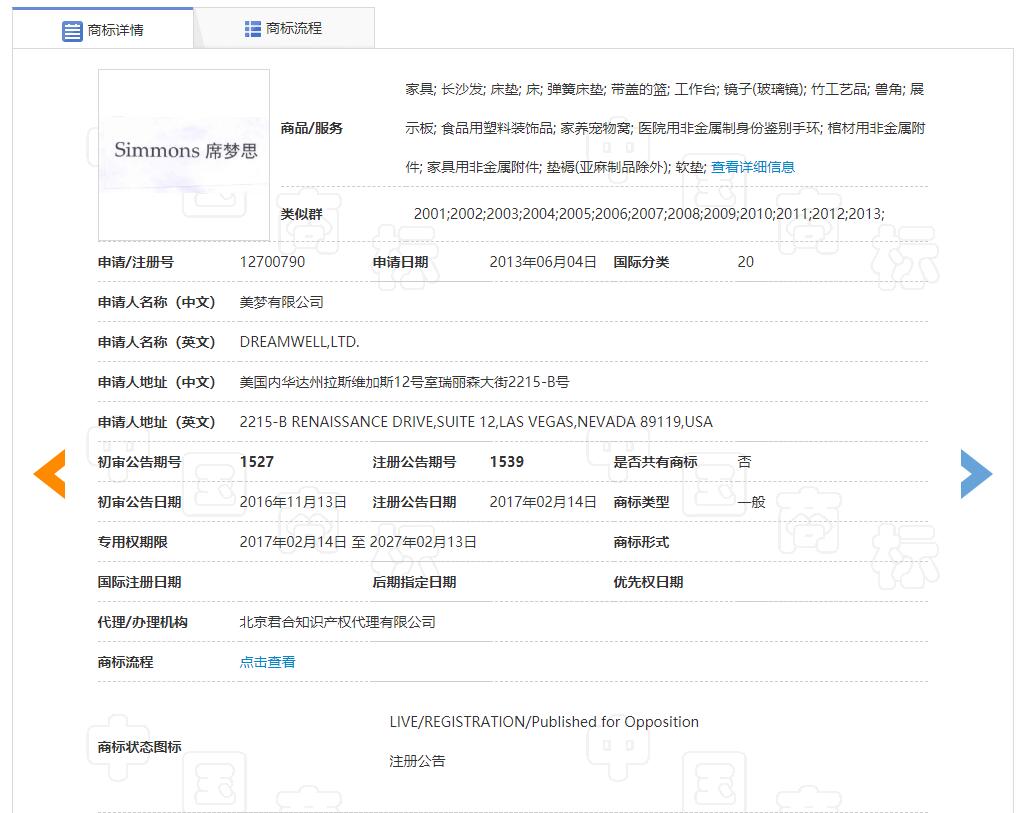Click the 代理/办理机构 label
The height and width of the screenshot is (813, 1029).
tap(142, 622)
